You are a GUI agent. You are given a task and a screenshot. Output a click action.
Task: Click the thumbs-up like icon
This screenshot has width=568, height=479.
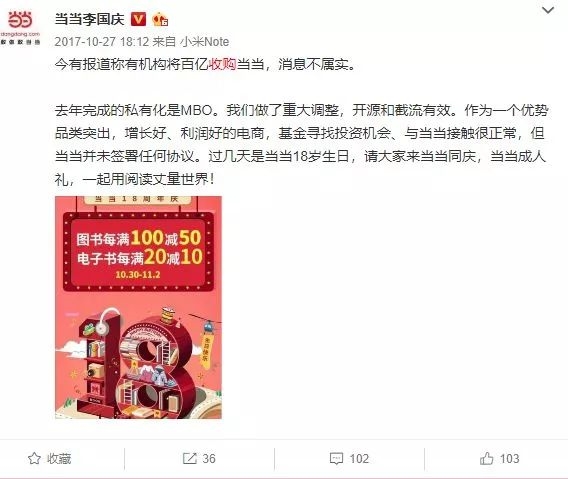pyautogui.click(x=486, y=459)
